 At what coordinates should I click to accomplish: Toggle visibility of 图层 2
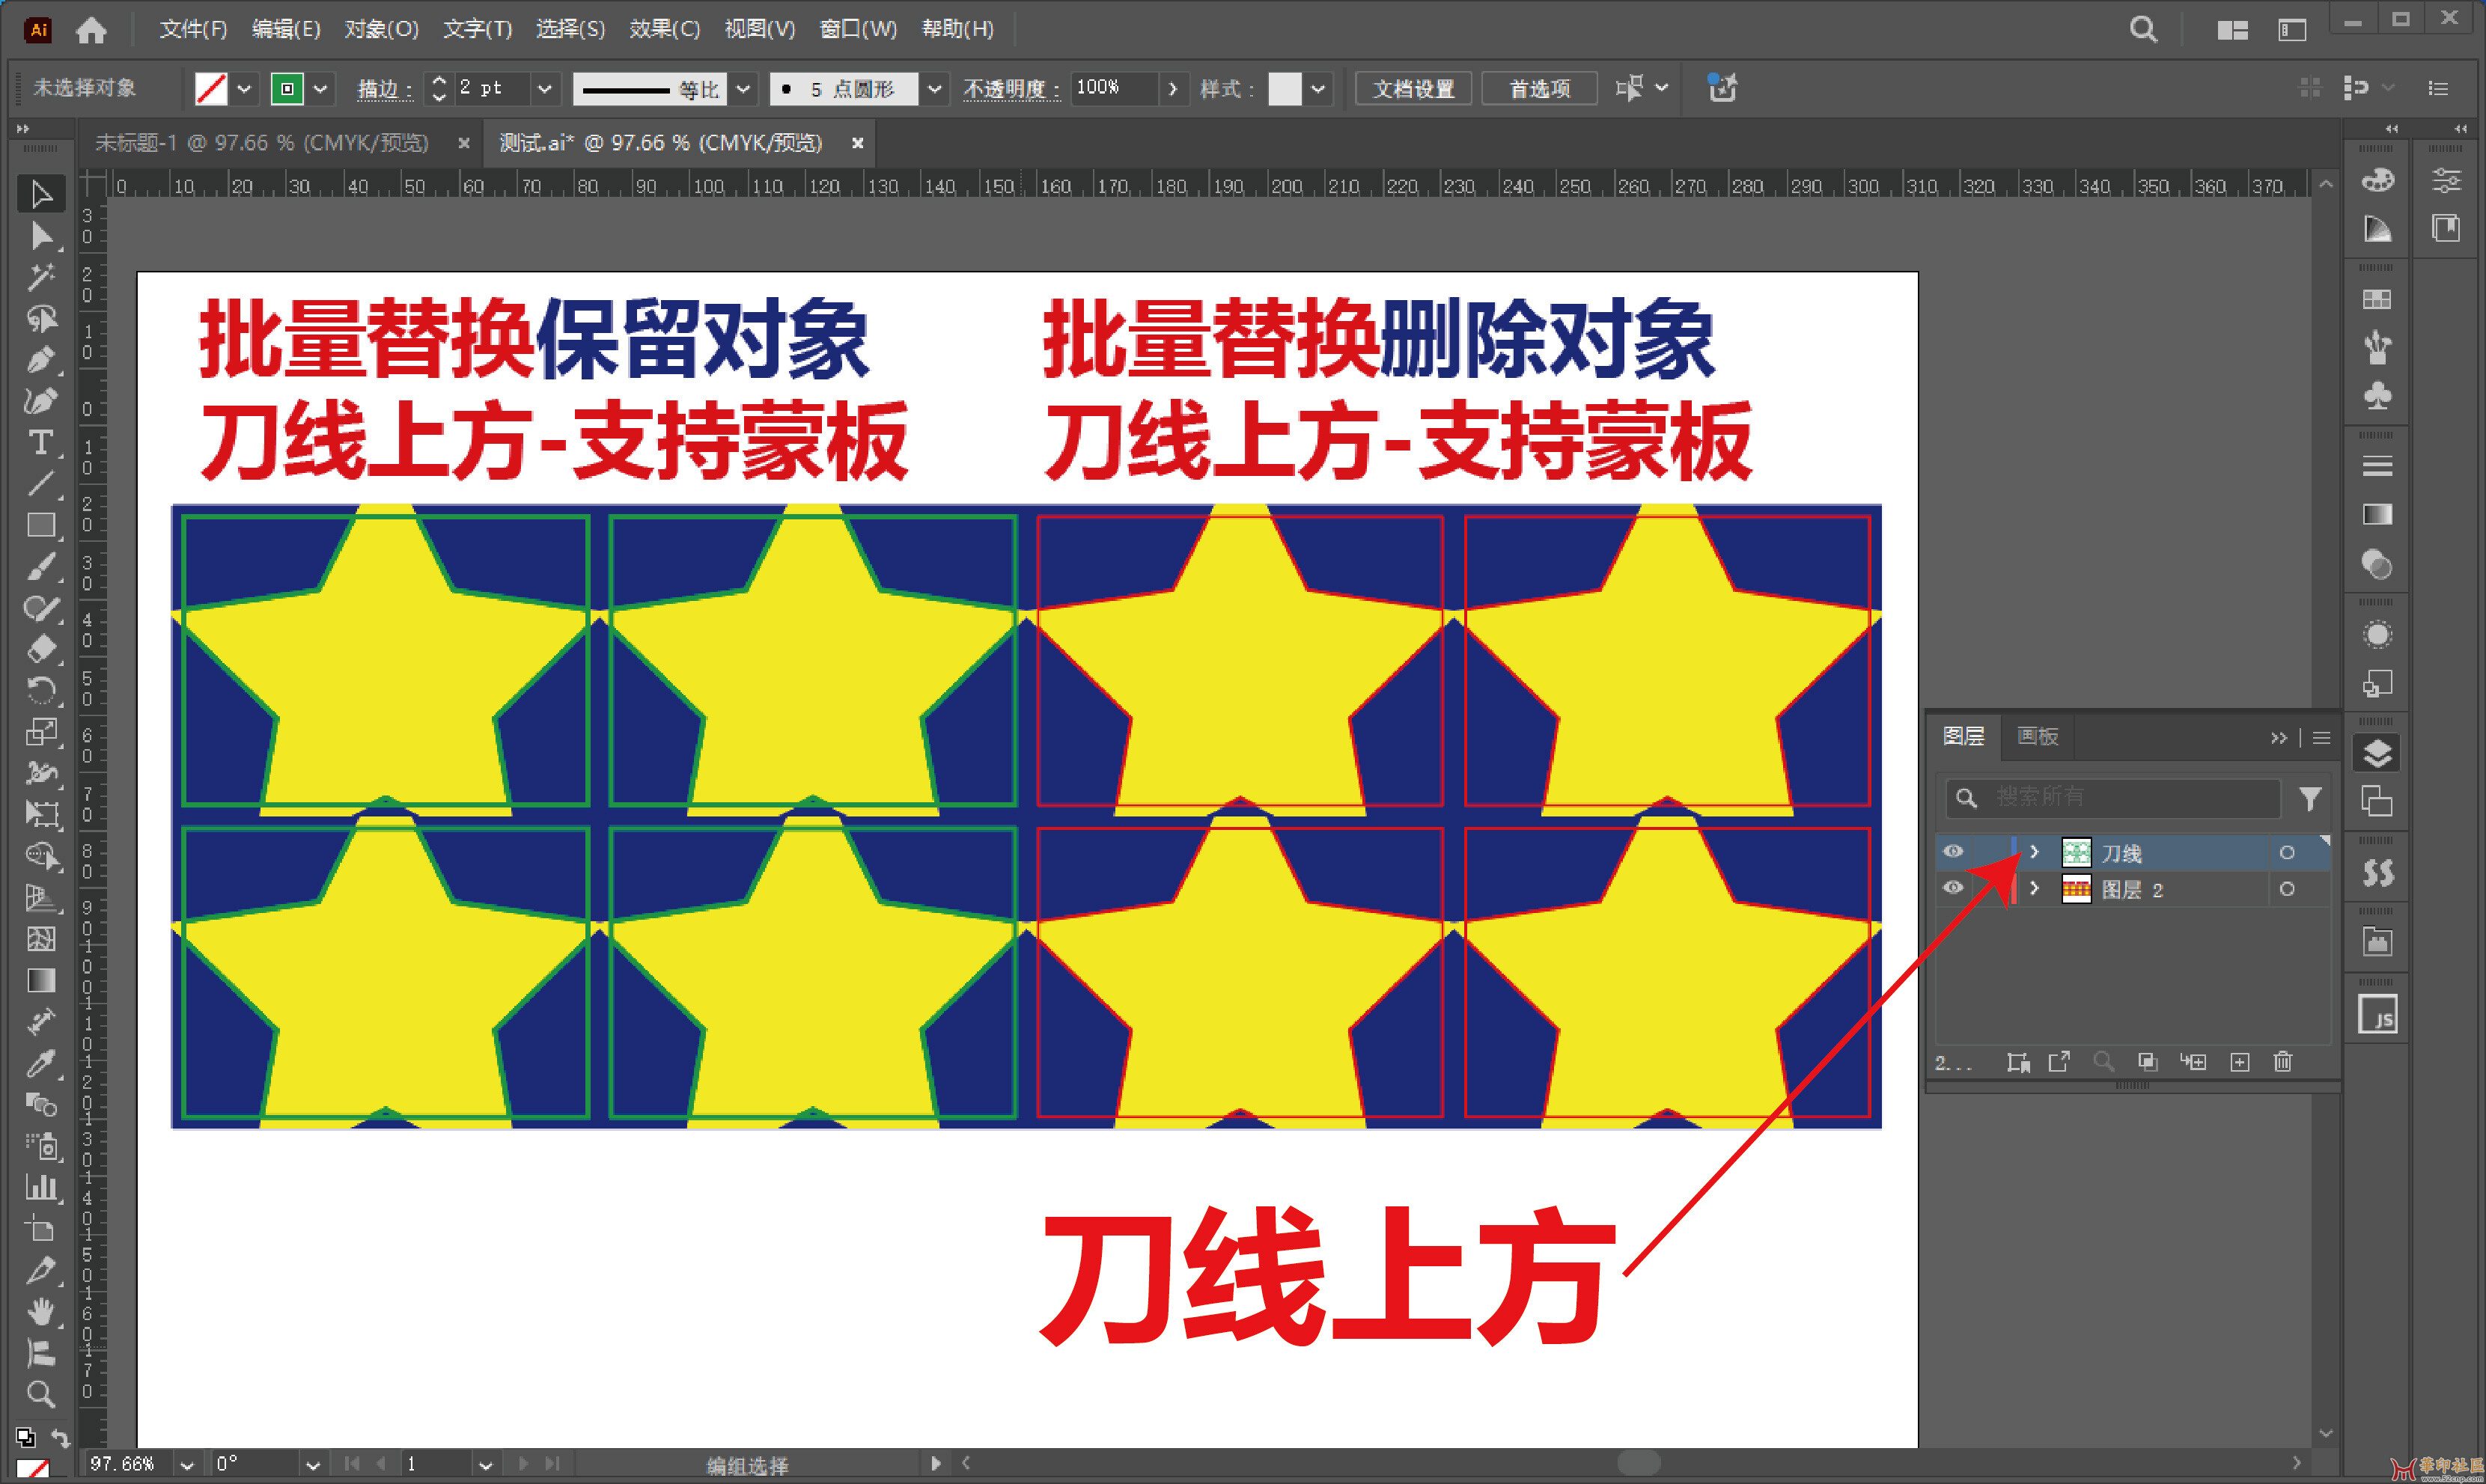coord(1953,888)
